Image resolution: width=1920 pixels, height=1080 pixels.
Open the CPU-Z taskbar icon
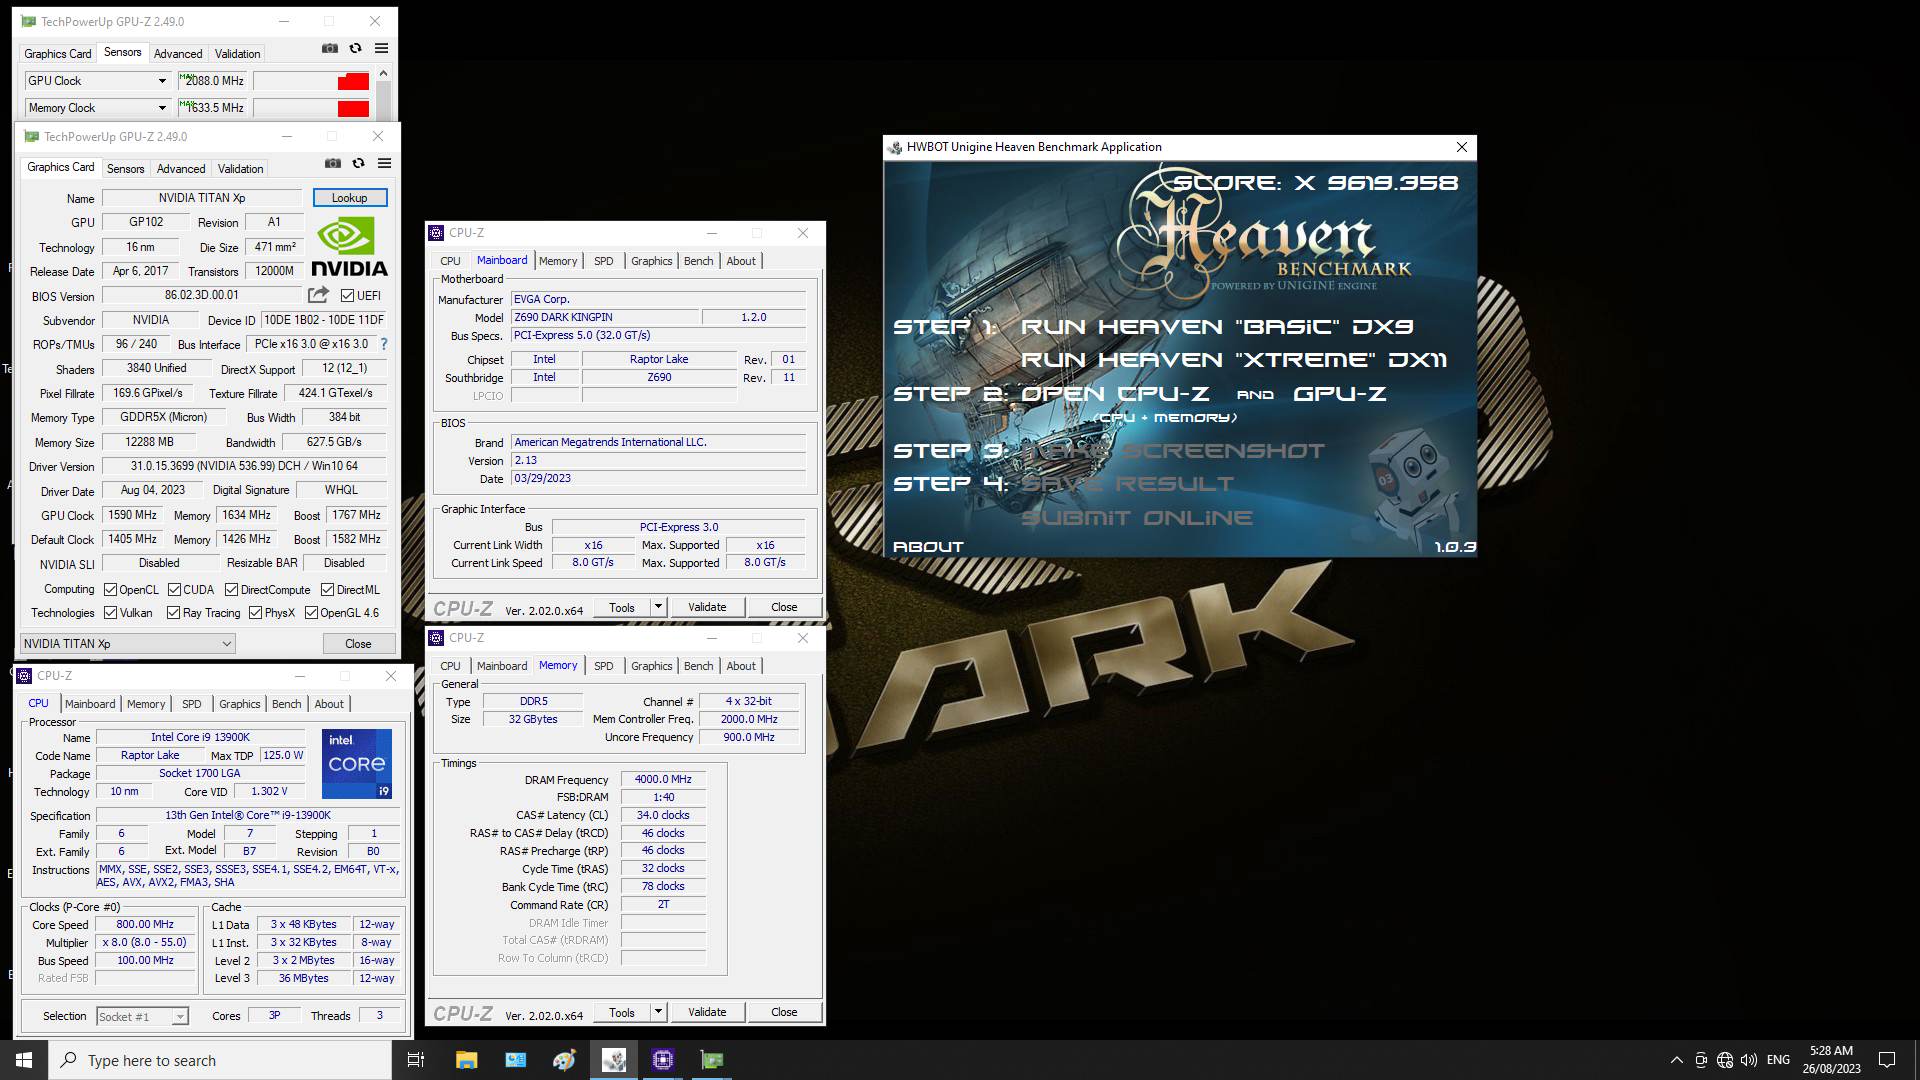(663, 1060)
